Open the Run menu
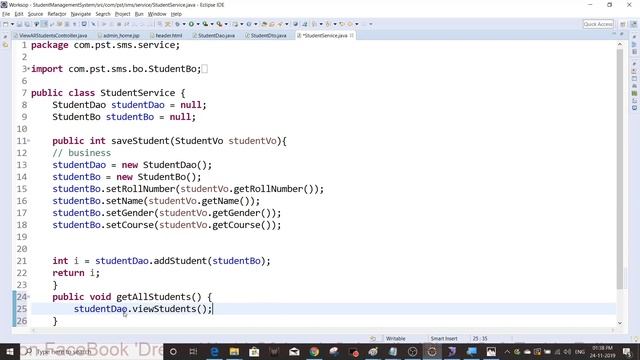Image resolution: width=640 pixels, height=360 pixels. [x=139, y=14]
